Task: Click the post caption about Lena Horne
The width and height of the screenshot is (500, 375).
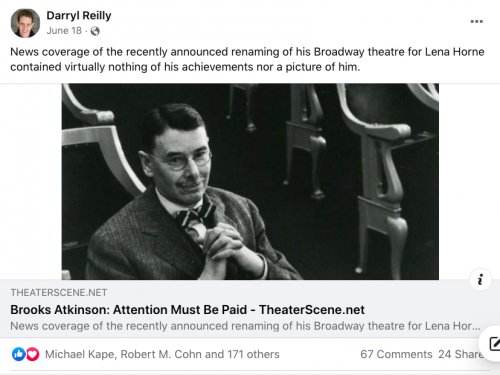Action: tap(247, 59)
